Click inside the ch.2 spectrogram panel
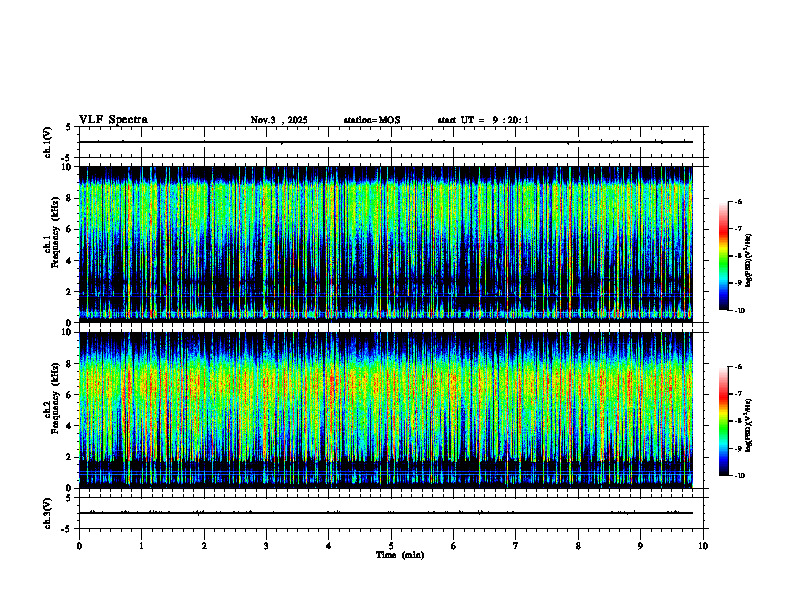792x612 pixels. [x=386, y=410]
